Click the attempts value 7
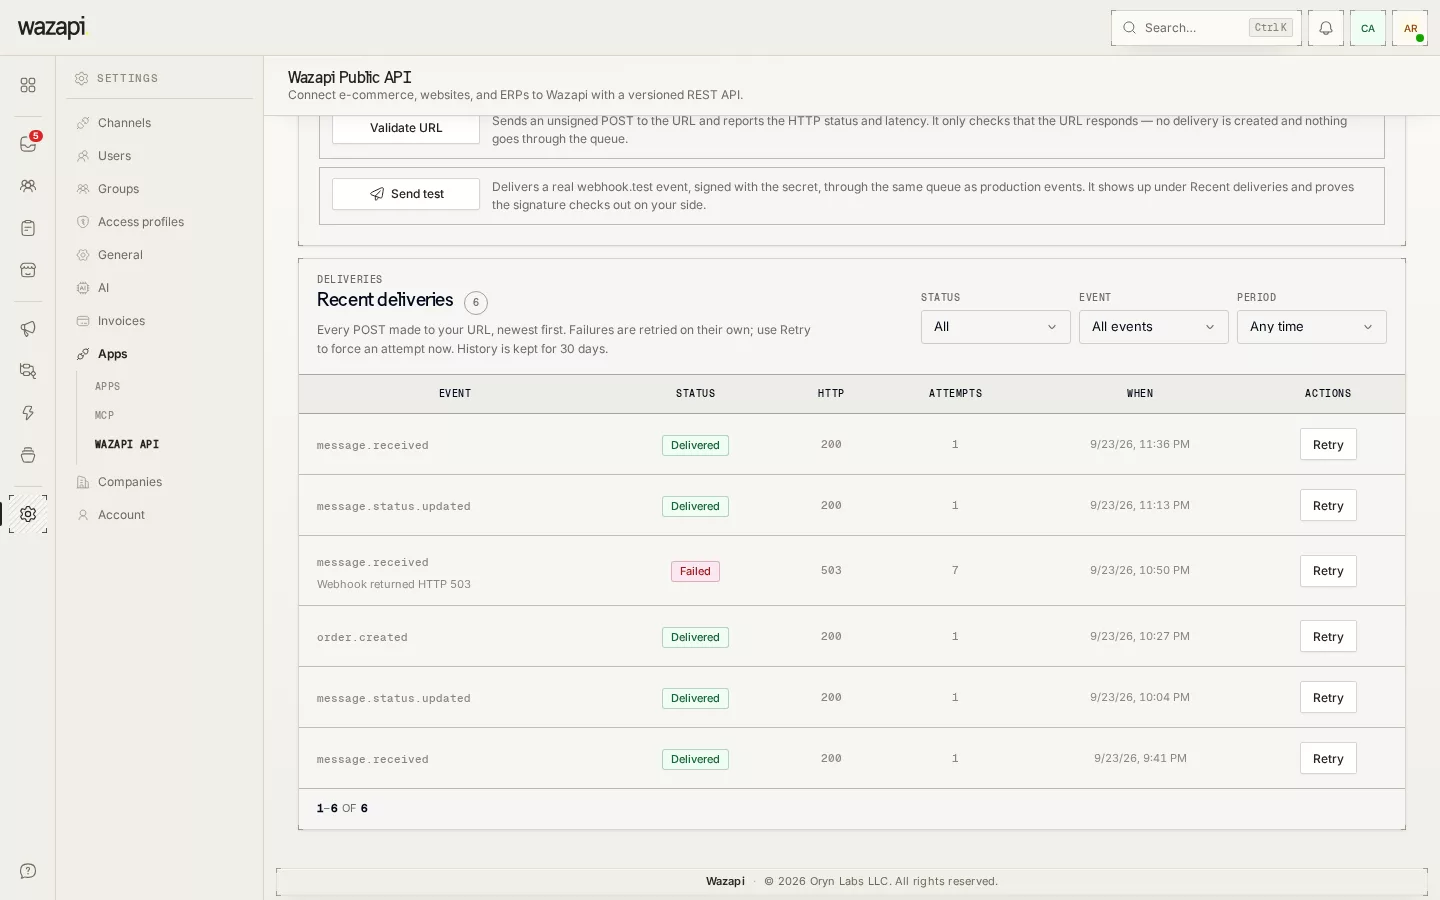The height and width of the screenshot is (900, 1440). (x=955, y=570)
